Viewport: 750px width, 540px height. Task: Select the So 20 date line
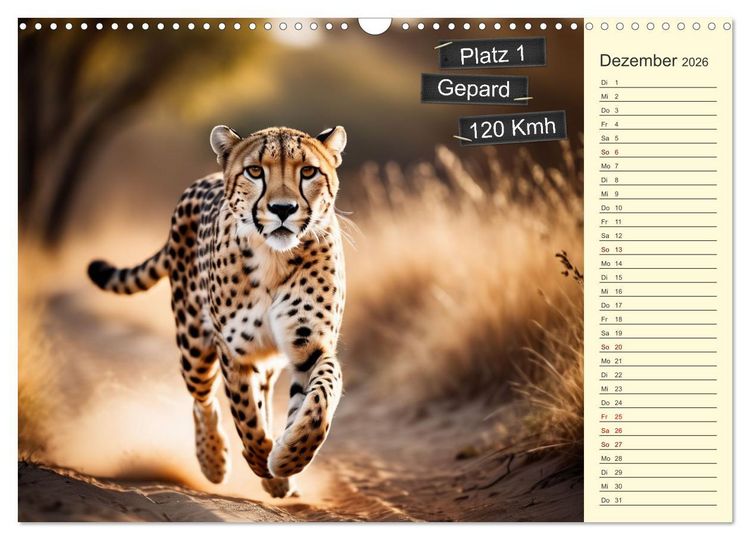(x=658, y=347)
